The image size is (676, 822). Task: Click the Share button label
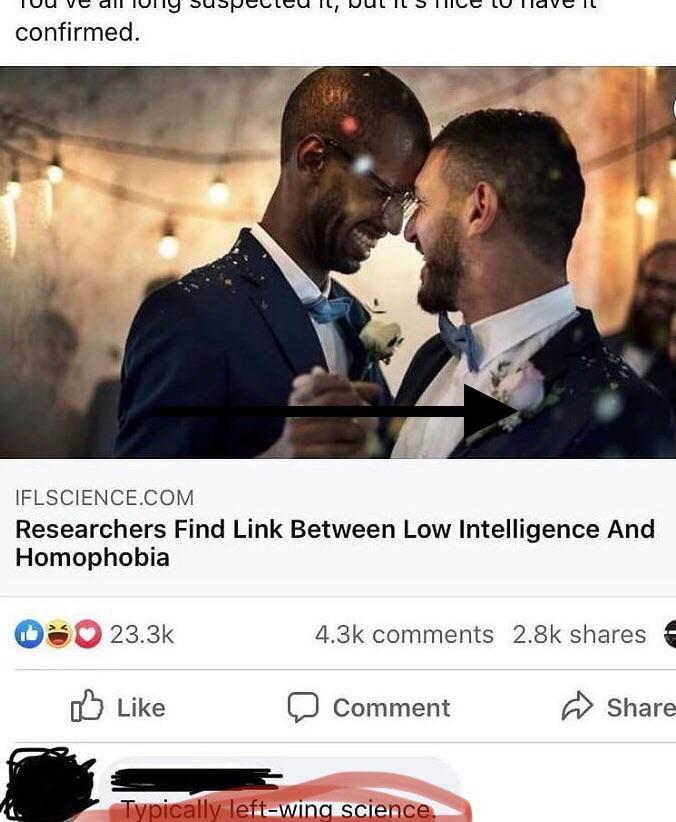click(641, 708)
